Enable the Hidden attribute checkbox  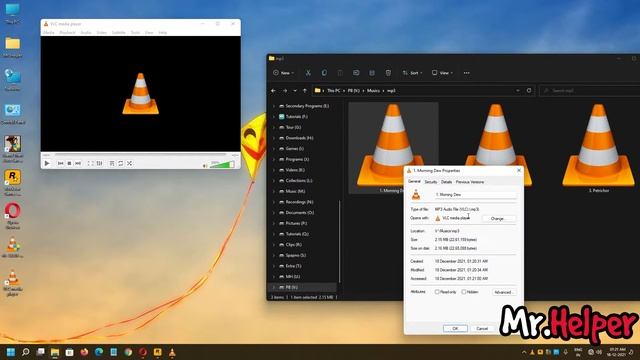coord(464,292)
